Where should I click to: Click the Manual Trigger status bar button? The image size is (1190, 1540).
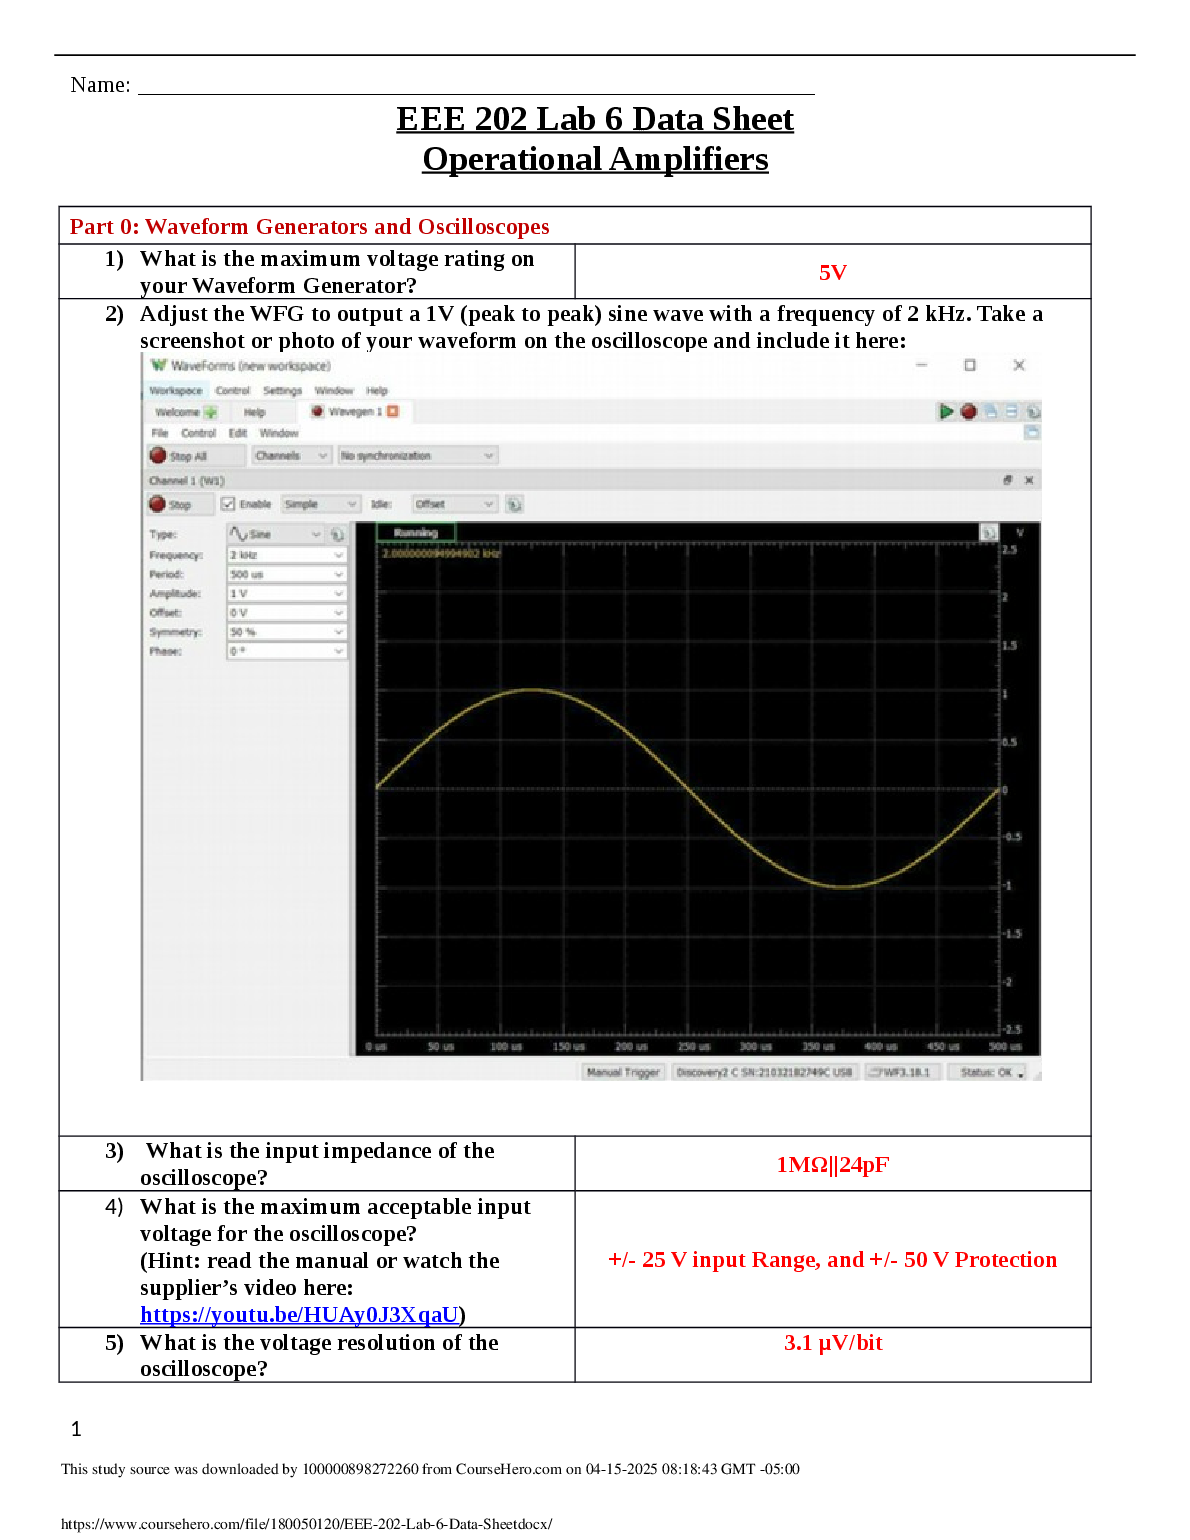tap(623, 1072)
